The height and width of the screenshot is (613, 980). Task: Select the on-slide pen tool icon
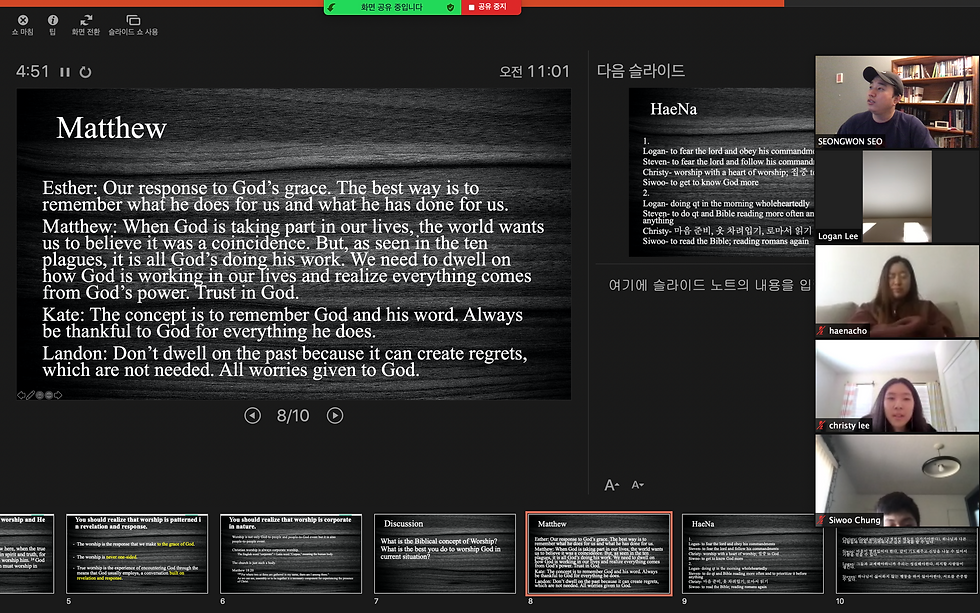[x=30, y=395]
